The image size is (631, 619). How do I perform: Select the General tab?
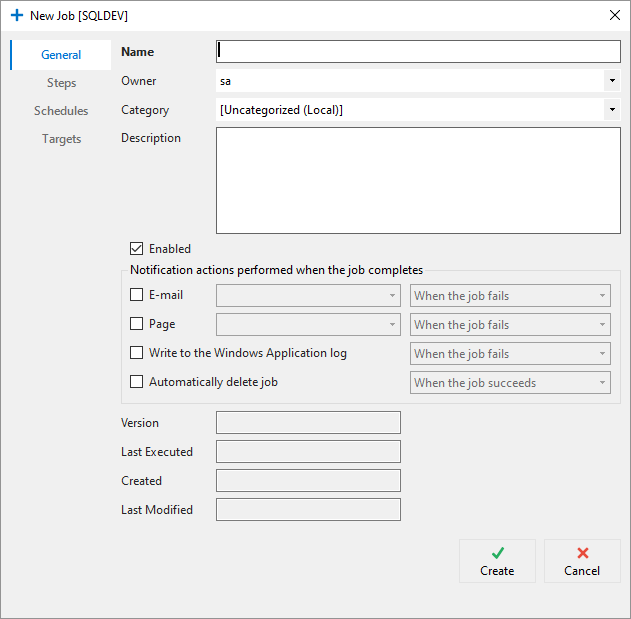click(x=61, y=55)
